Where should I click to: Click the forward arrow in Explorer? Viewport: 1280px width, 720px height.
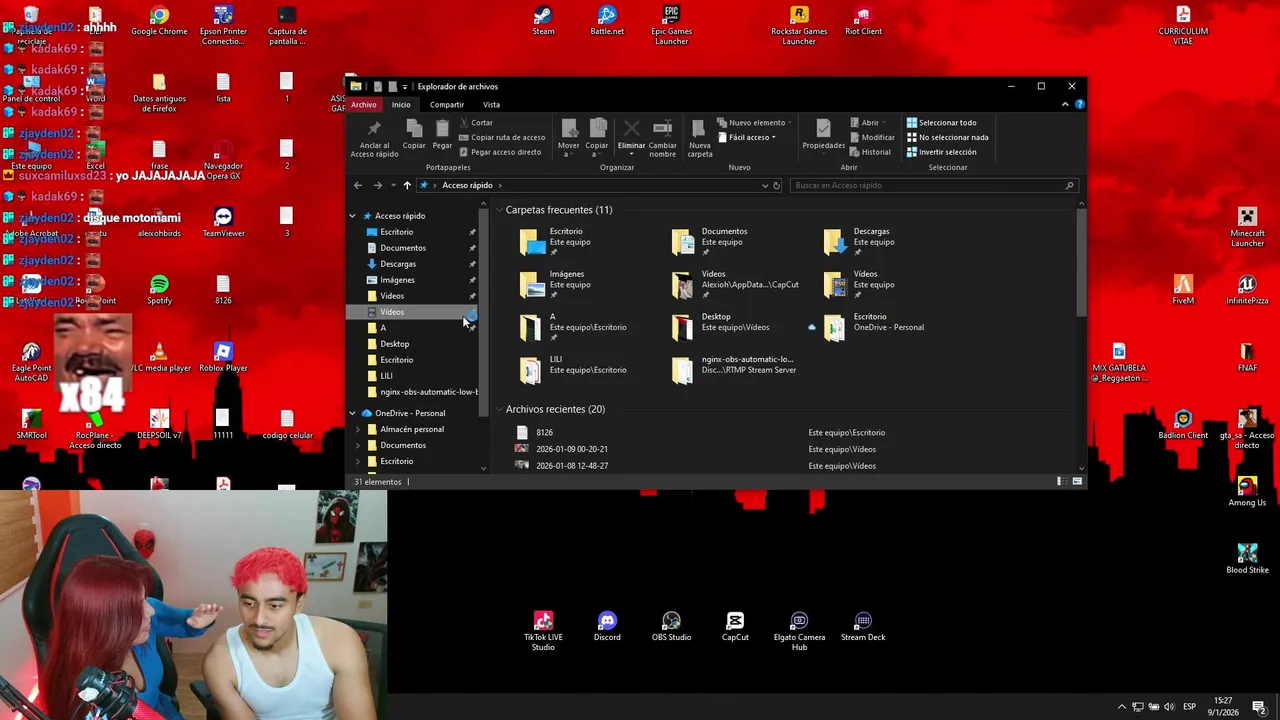click(x=377, y=185)
